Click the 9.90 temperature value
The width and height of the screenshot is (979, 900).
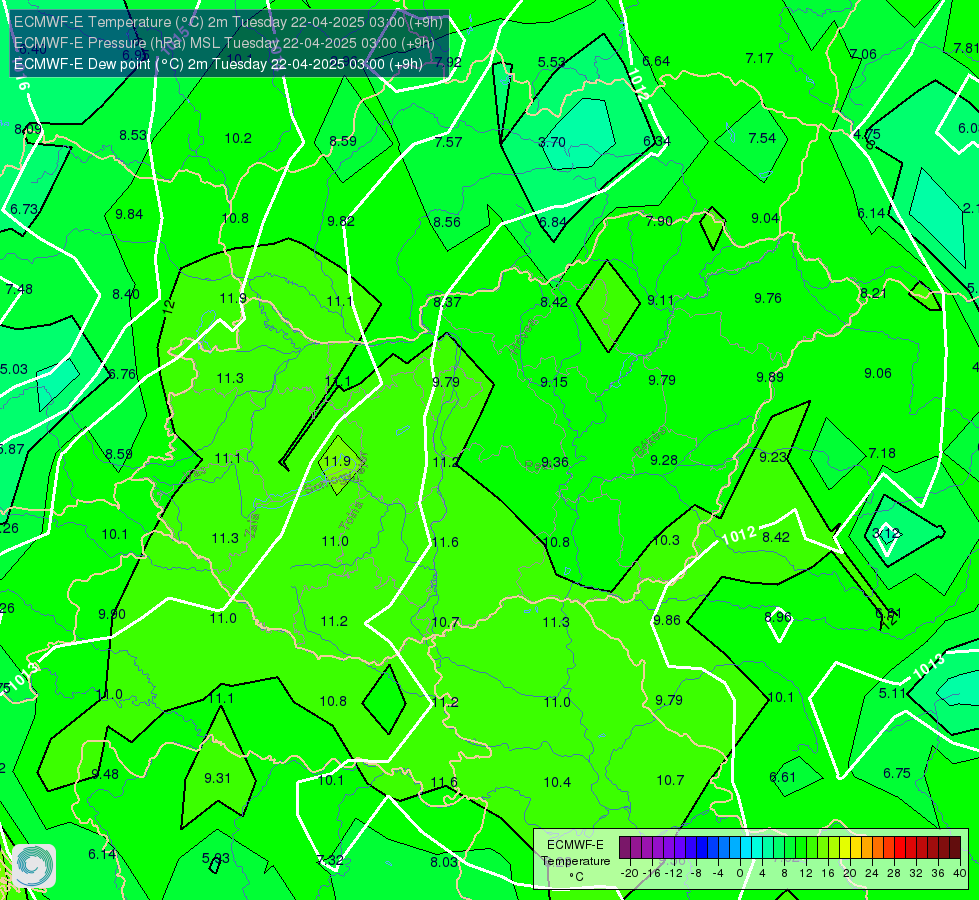pyautogui.click(x=112, y=615)
